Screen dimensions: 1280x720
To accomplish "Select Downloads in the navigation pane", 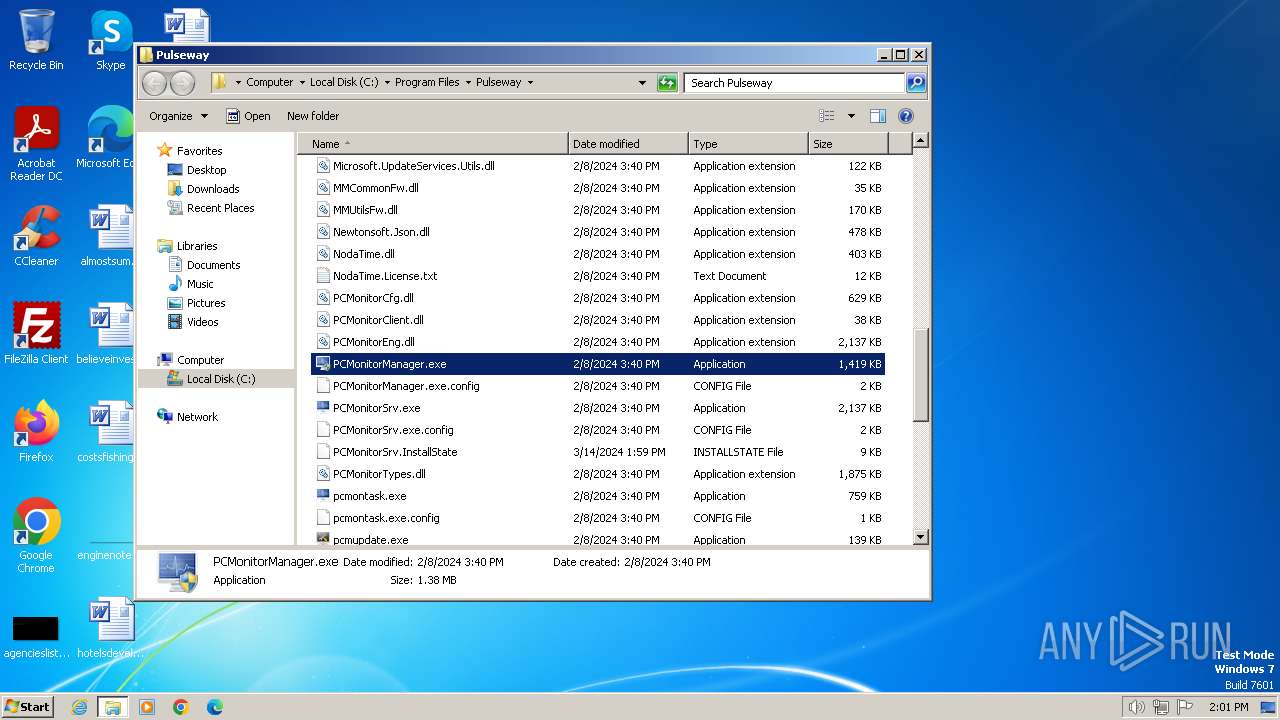I will pyautogui.click(x=213, y=189).
